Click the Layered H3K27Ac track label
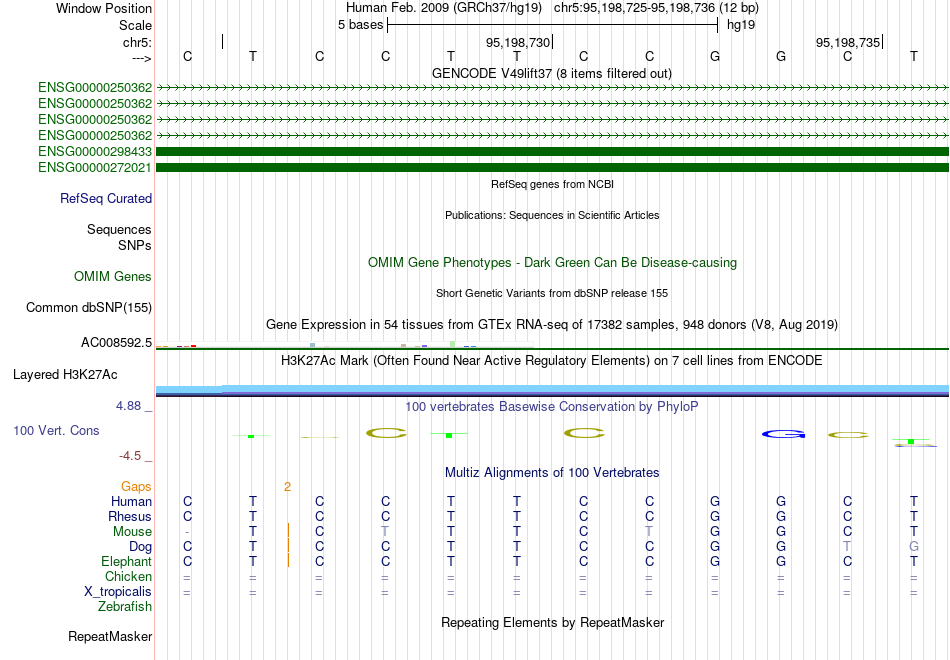 [x=65, y=375]
